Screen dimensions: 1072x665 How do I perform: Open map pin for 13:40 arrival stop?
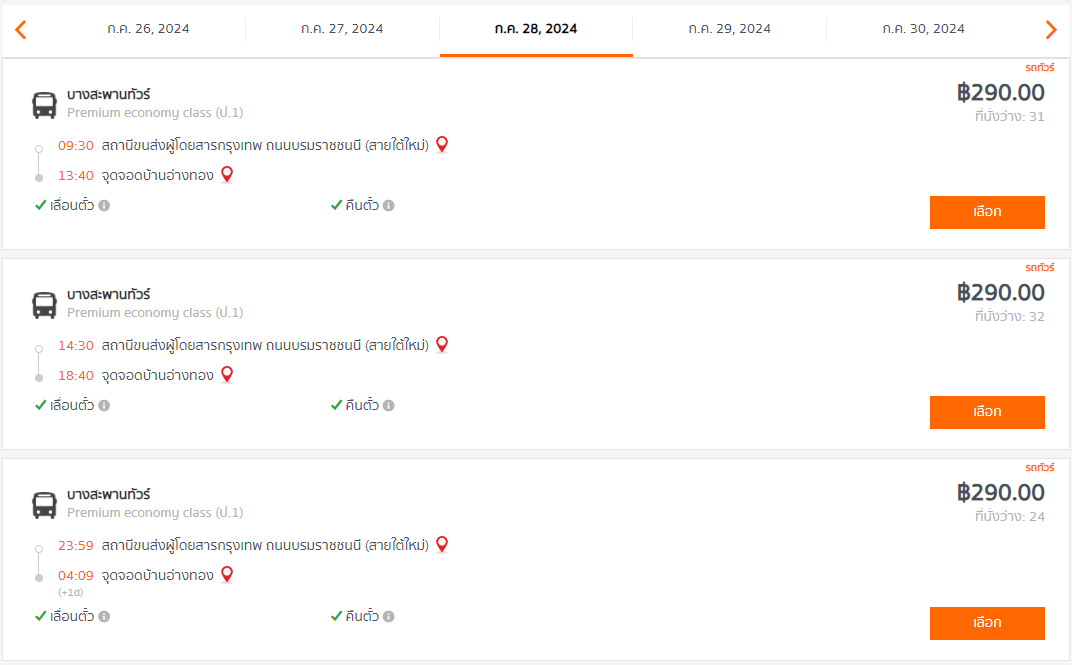pos(227,174)
